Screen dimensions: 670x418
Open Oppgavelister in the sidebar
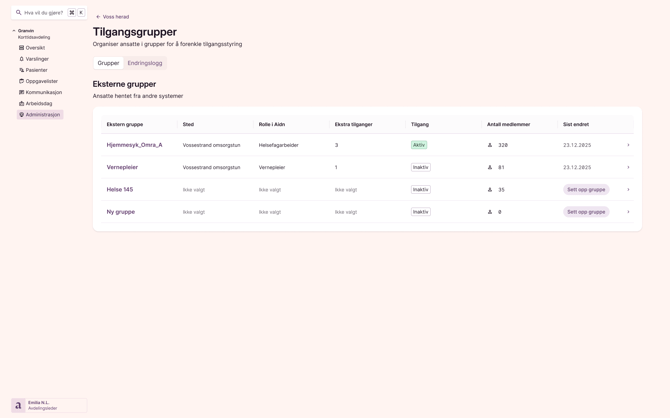click(41, 81)
